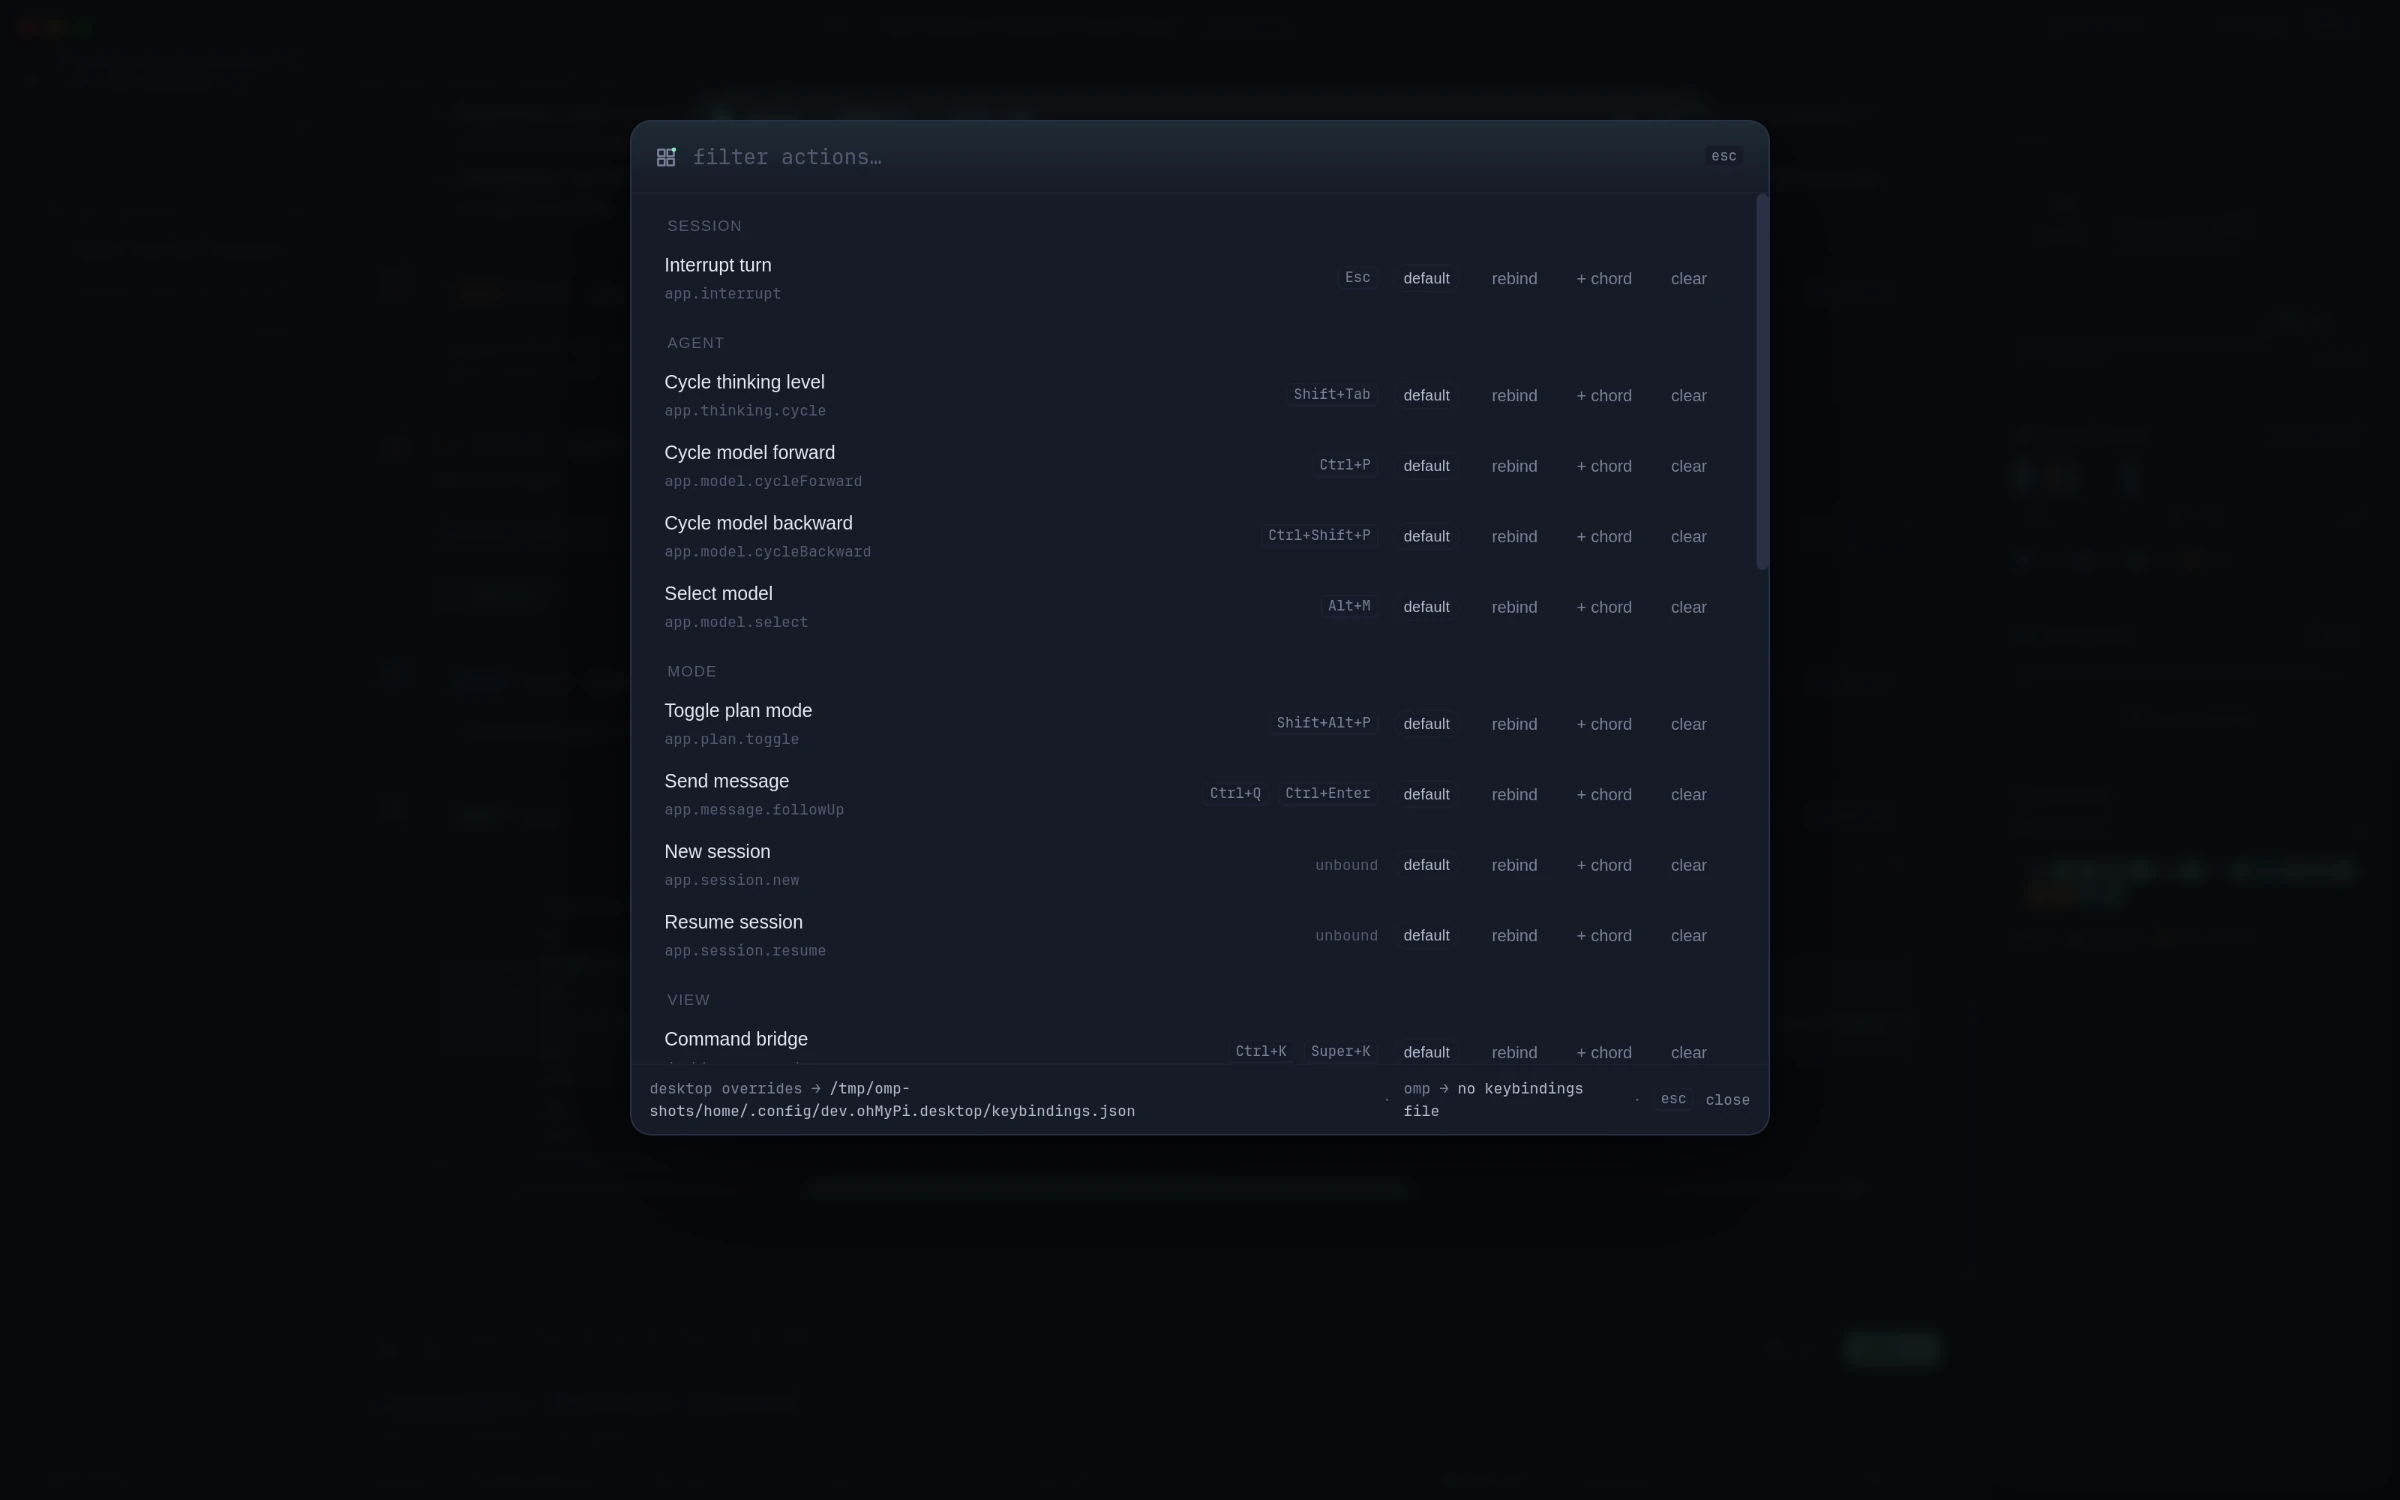Focus the filter actions search field
2400x1500 pixels.
click(x=1190, y=157)
